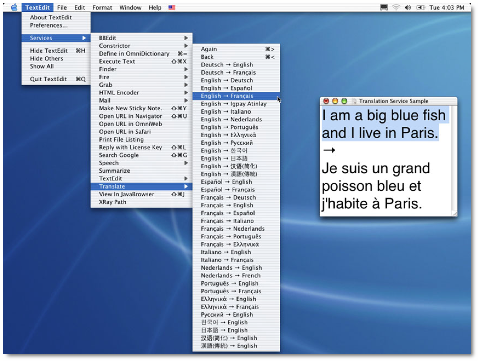Image resolution: width=478 pixels, height=361 pixels.
Task: Select Français → Deutsch translation
Action: coord(236,197)
